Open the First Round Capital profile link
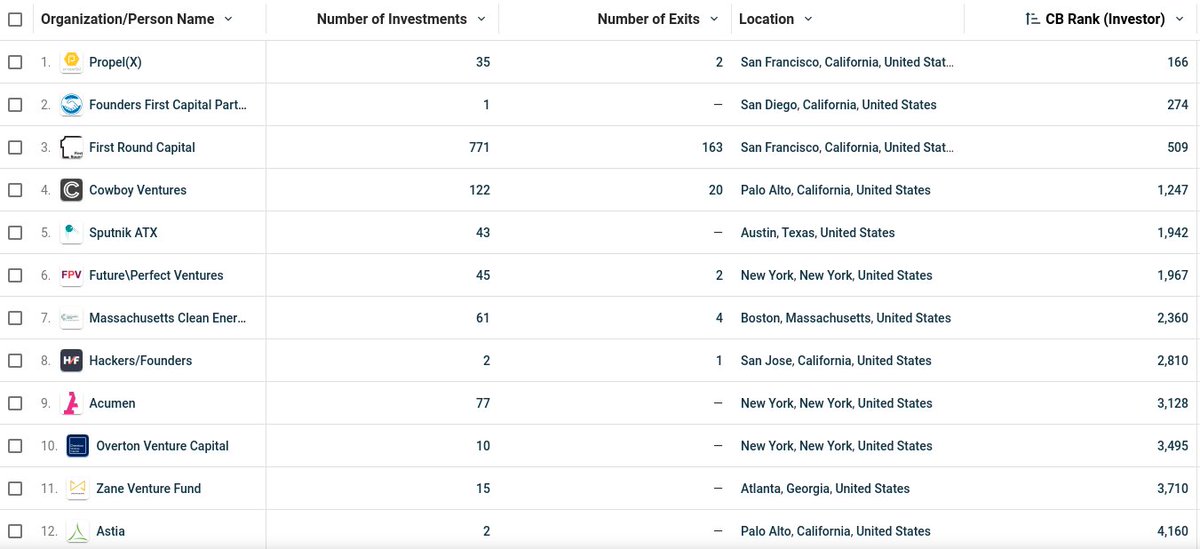This screenshot has width=1200, height=549. [x=142, y=147]
